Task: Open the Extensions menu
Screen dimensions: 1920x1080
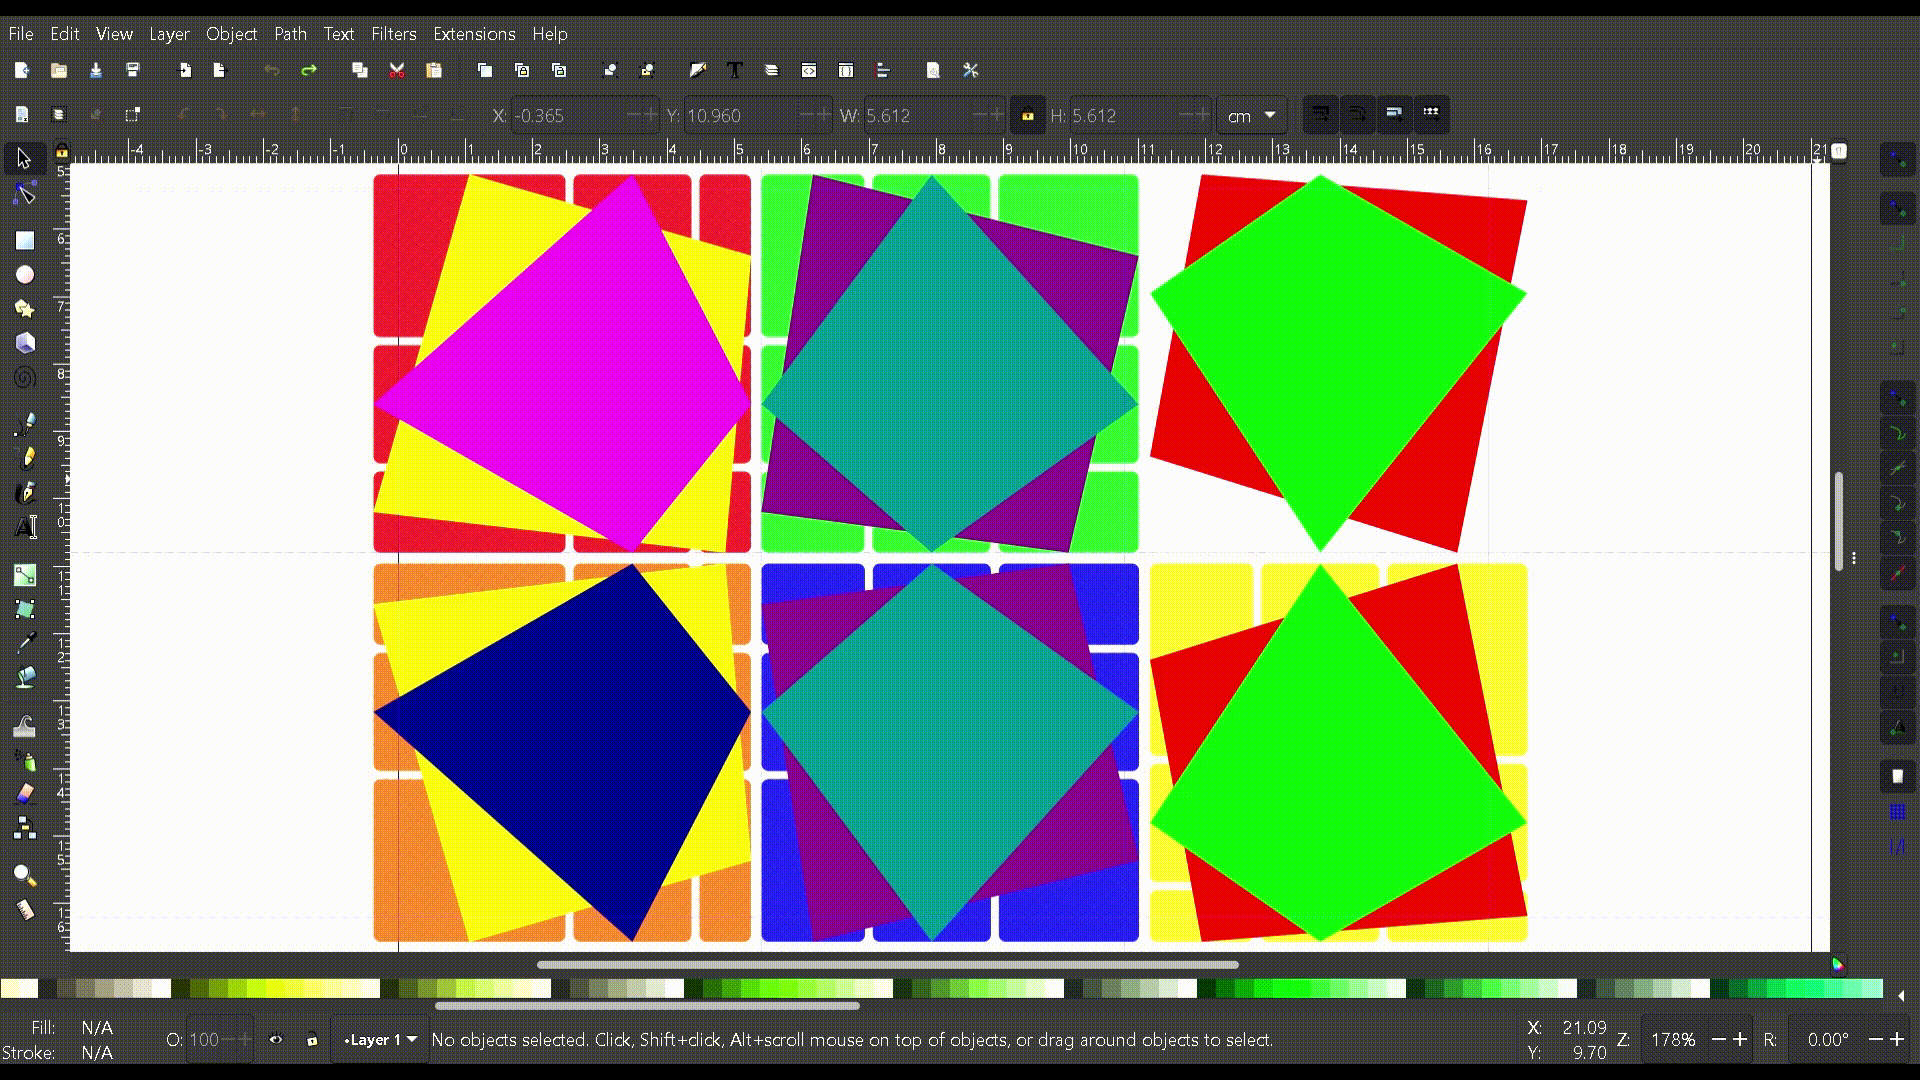Action: point(474,34)
